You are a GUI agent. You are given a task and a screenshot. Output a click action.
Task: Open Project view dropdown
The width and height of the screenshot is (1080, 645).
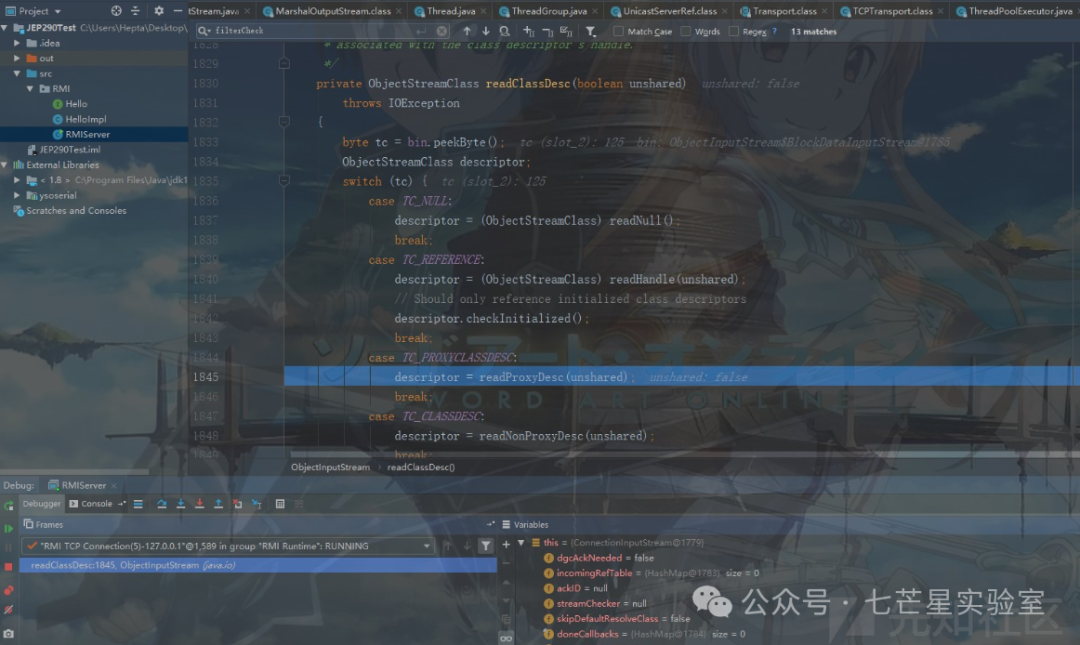tap(34, 11)
